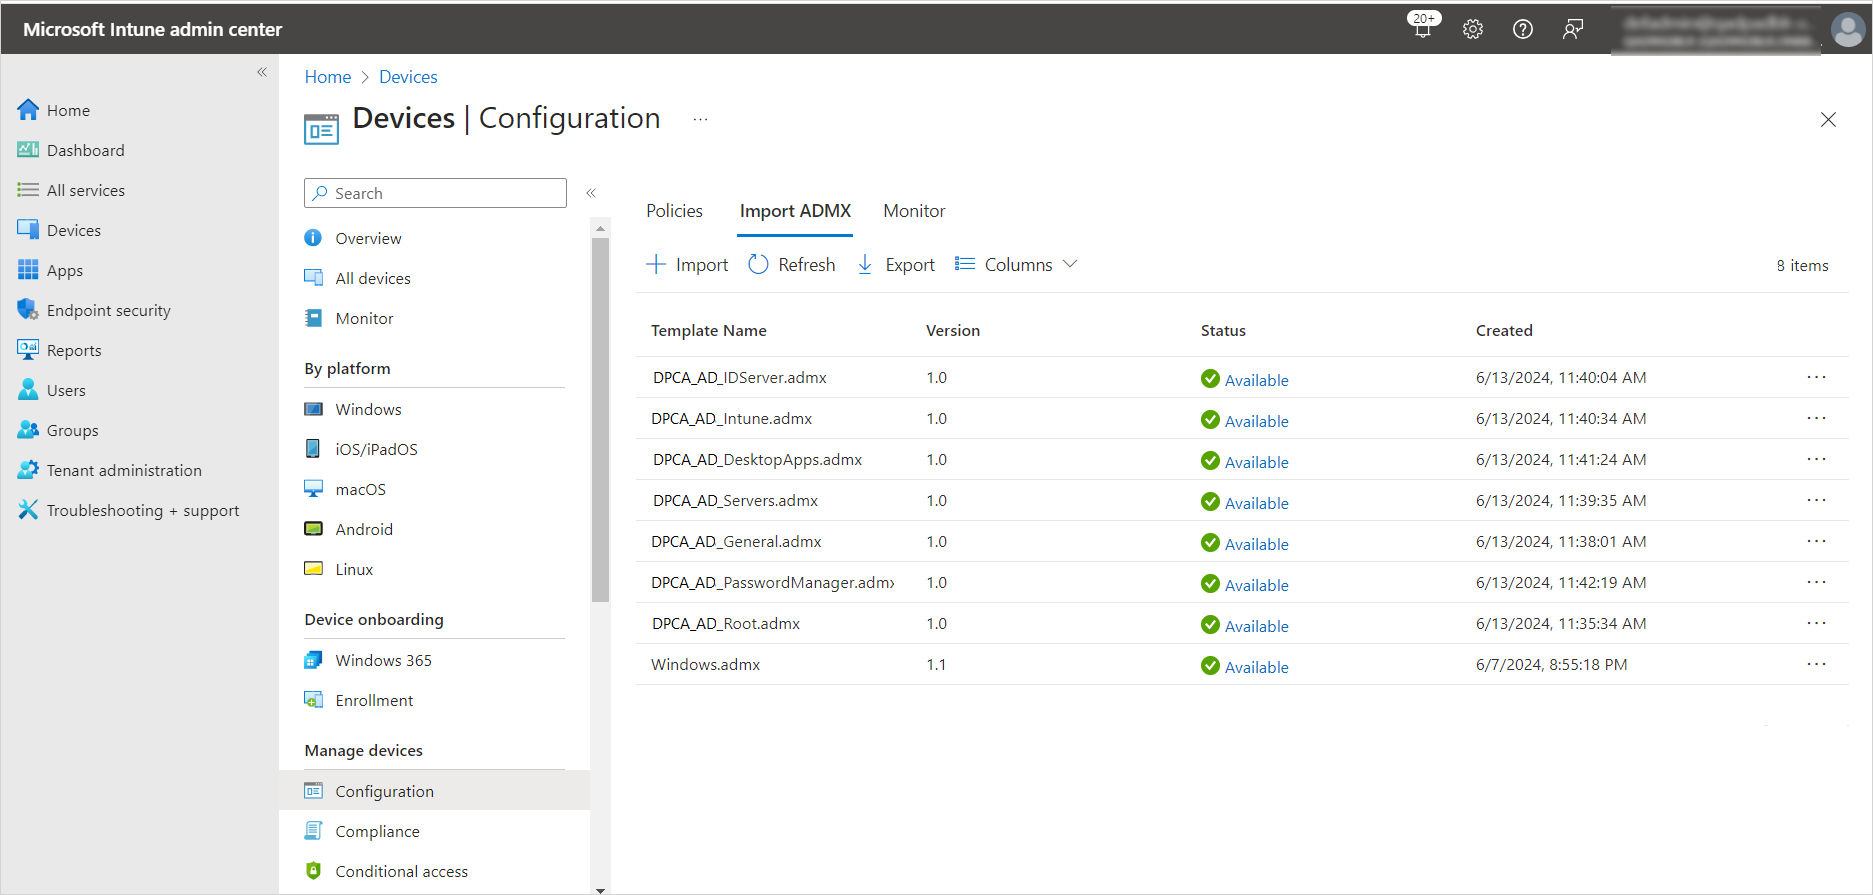1873x895 pixels.
Task: Click the Tenant administration icon
Action: click(28, 470)
